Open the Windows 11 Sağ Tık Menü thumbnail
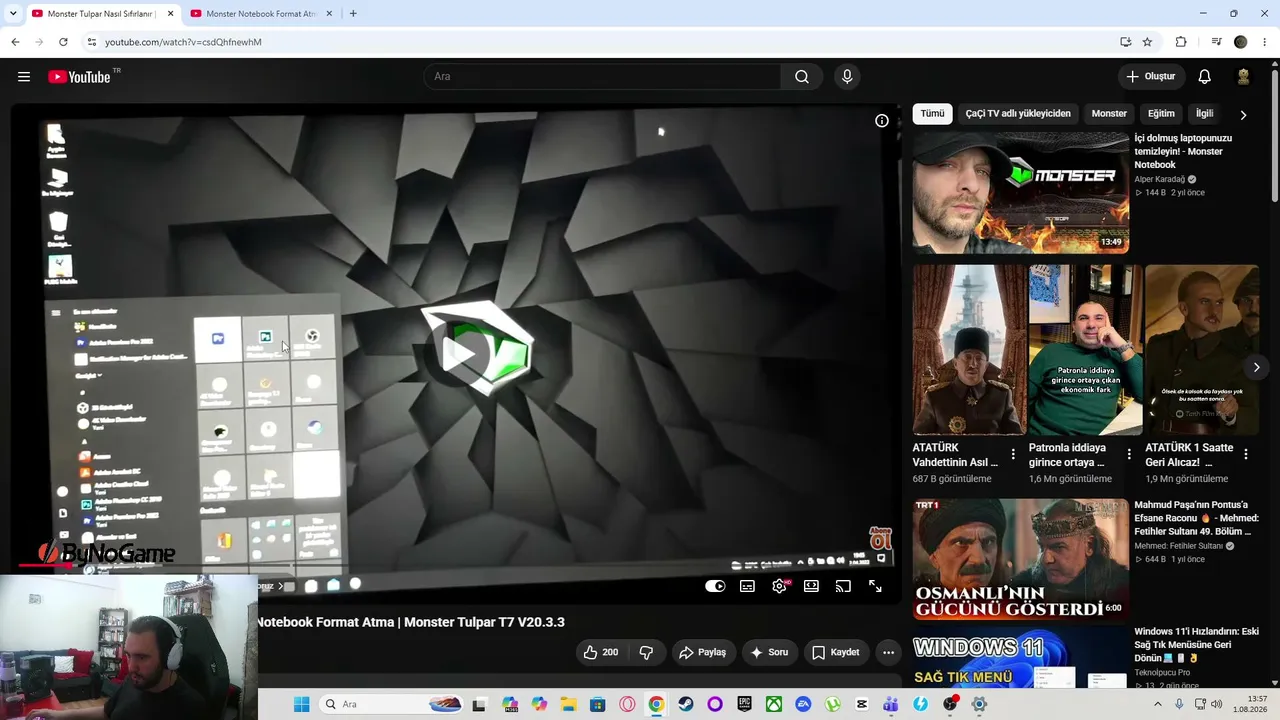 (x=1021, y=657)
